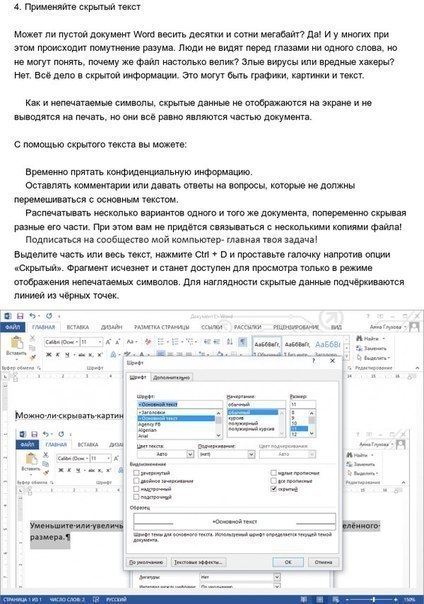Uncheck the скрытый hidden text checkbox
424x604 pixels.
(x=273, y=489)
